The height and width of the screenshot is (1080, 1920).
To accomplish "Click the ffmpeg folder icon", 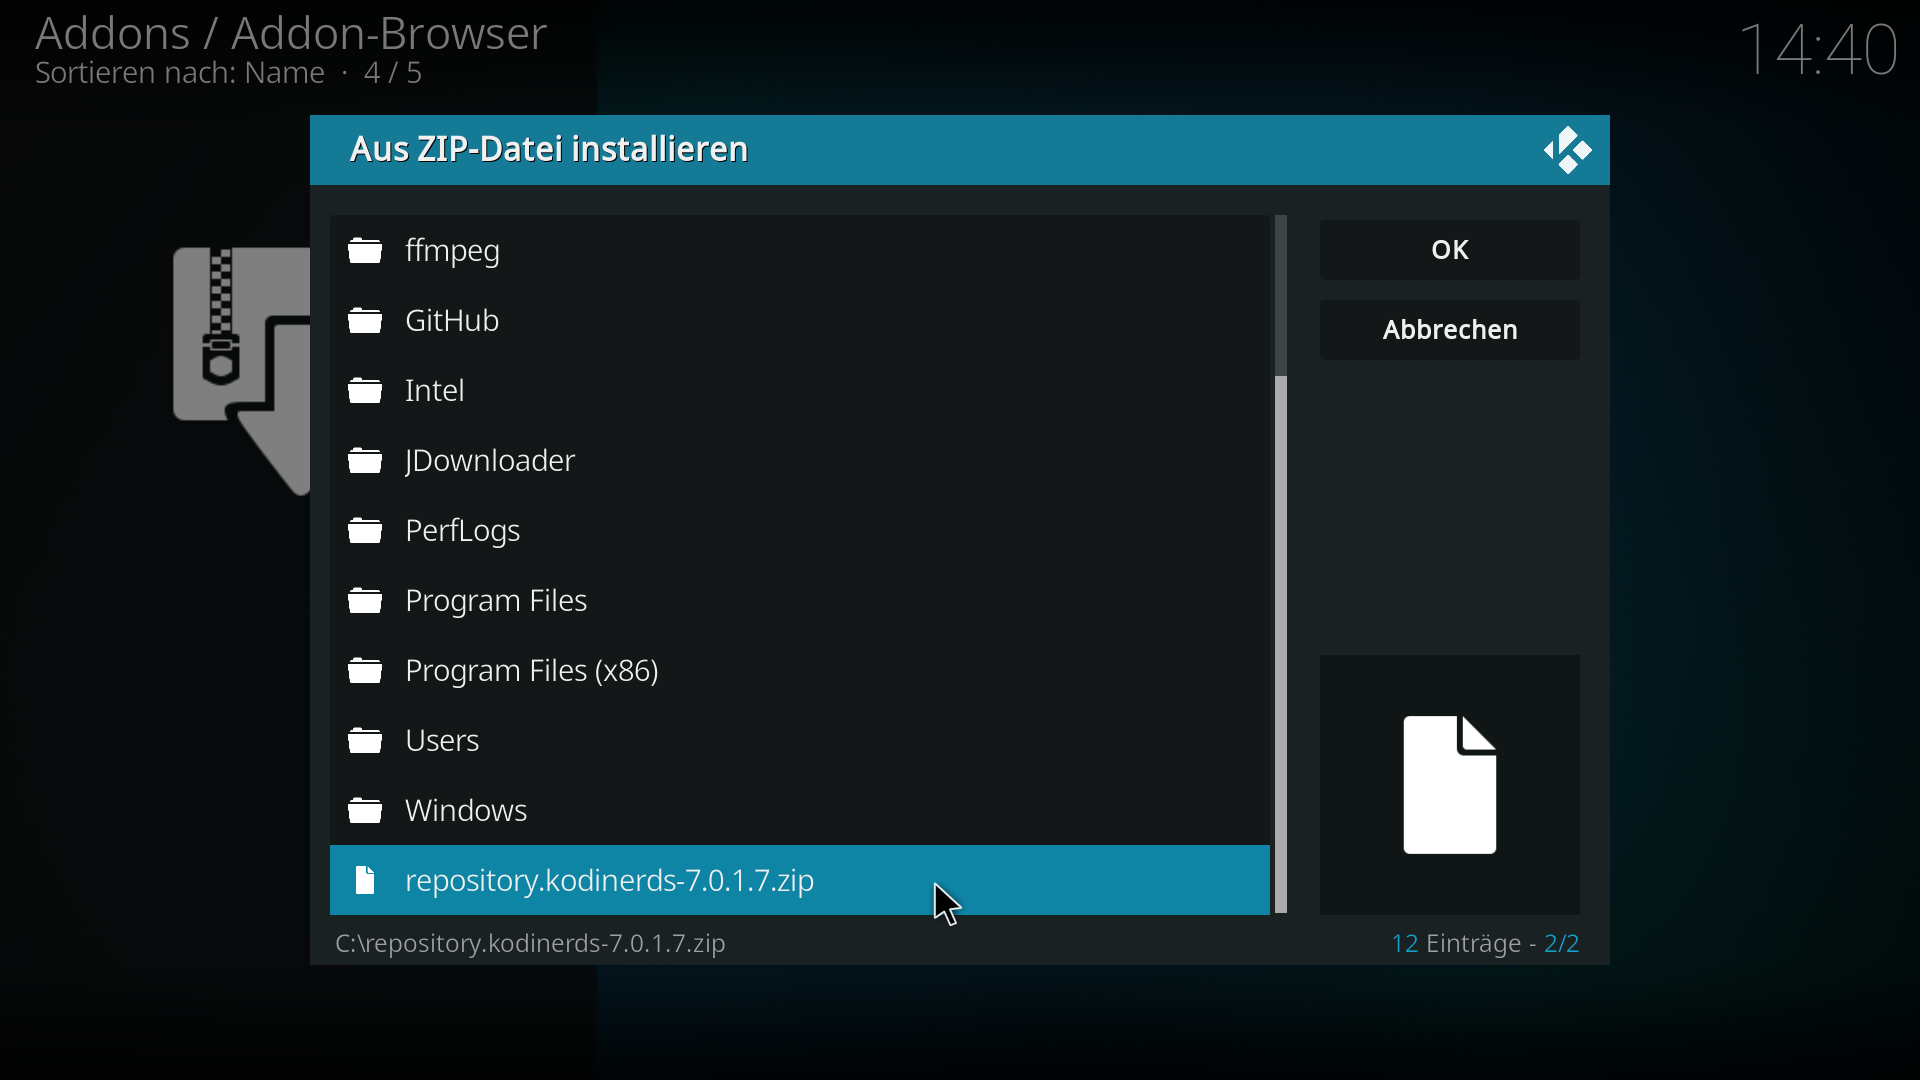I will 365,251.
